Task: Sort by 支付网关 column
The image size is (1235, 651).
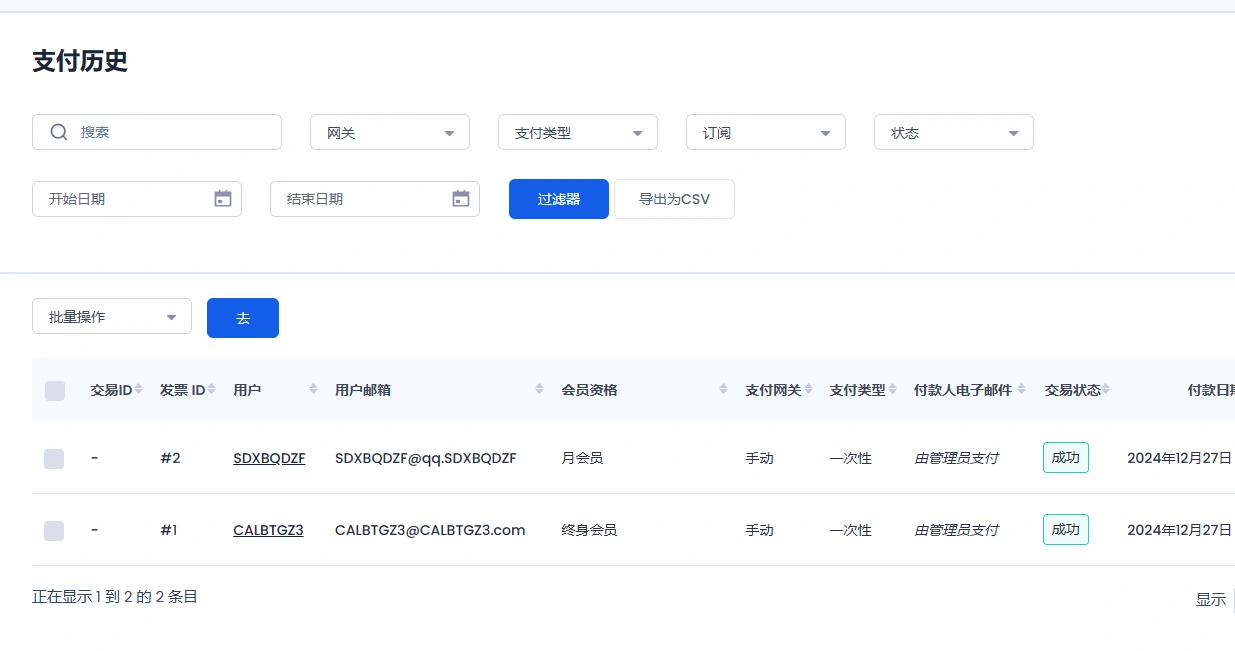Action: pos(808,390)
